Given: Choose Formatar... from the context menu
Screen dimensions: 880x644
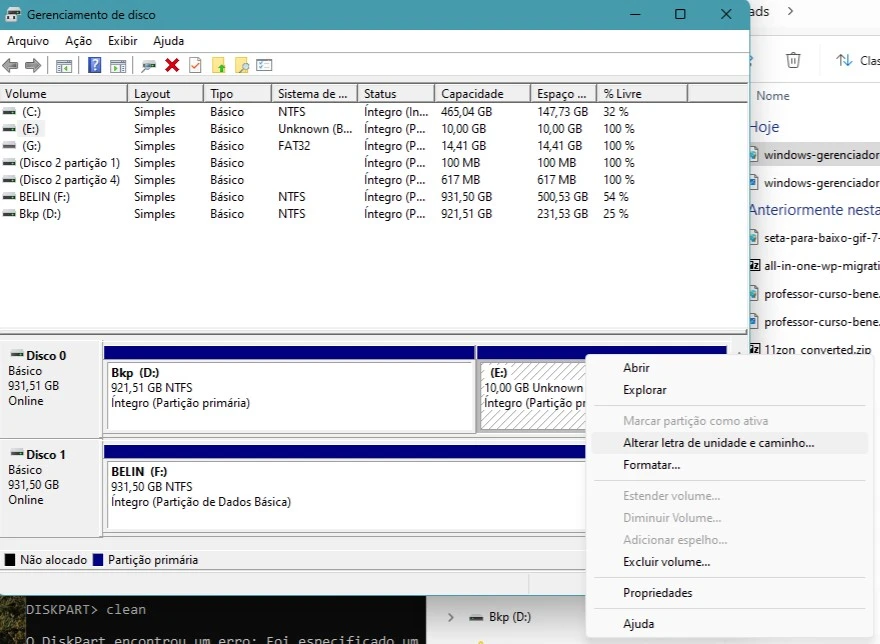Looking at the screenshot, I should (728, 465).
